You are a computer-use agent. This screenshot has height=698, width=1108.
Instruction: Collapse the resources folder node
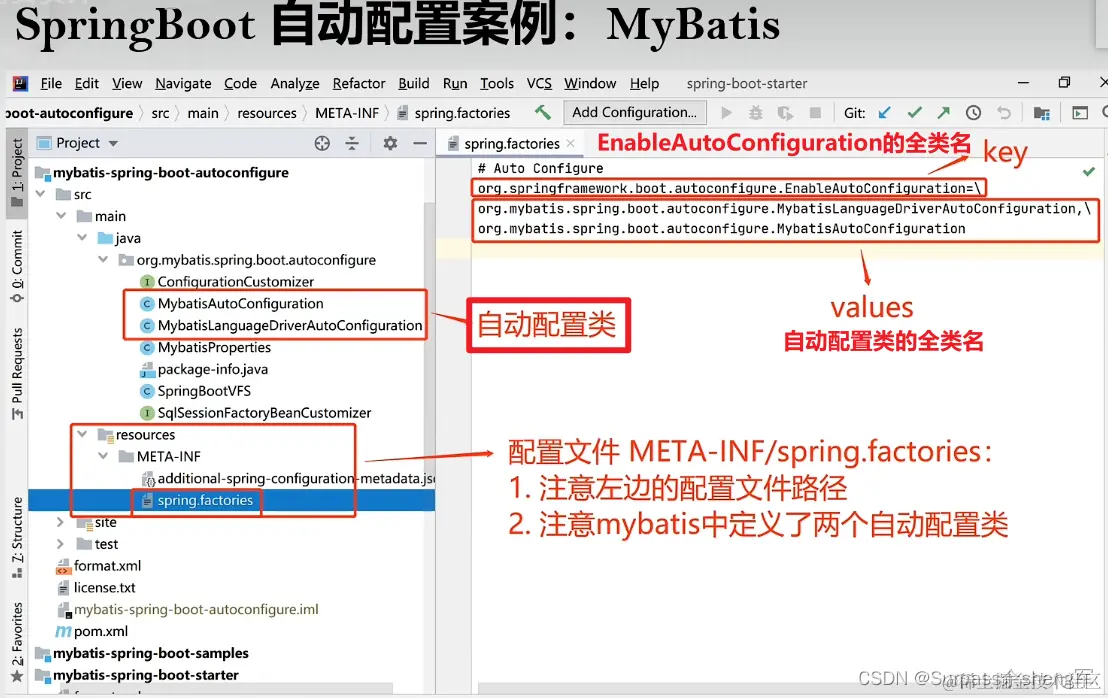83,434
